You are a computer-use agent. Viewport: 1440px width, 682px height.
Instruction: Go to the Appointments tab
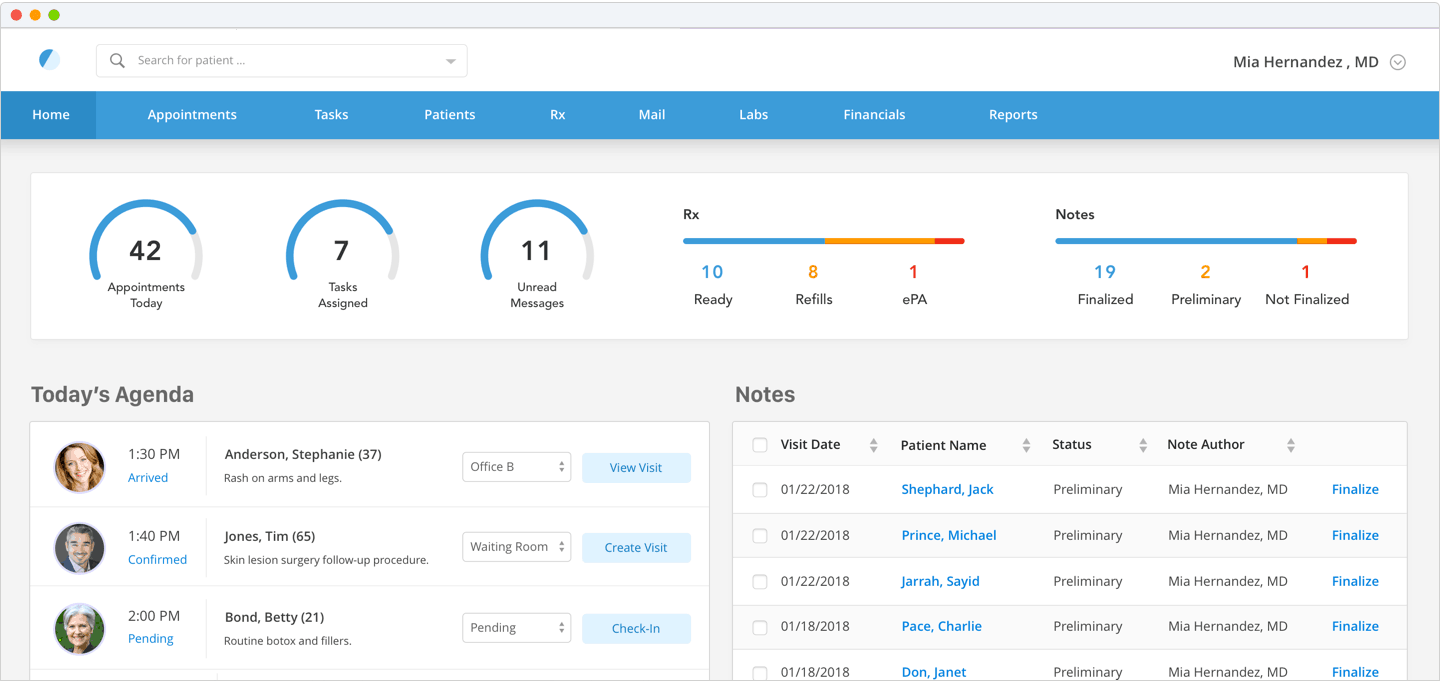[x=192, y=115]
